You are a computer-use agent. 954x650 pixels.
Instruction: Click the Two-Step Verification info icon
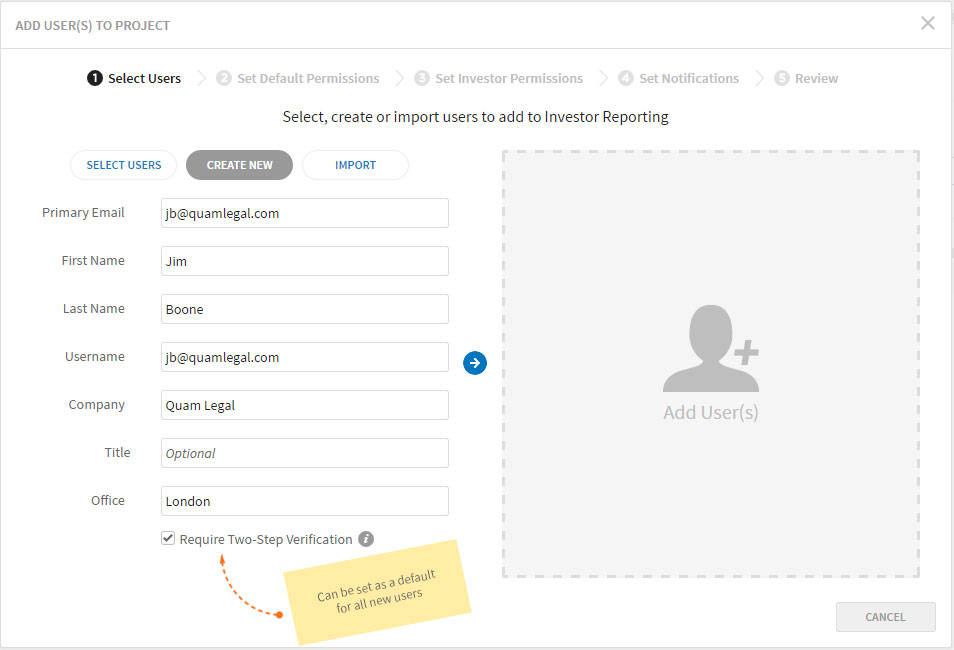pyautogui.click(x=366, y=539)
